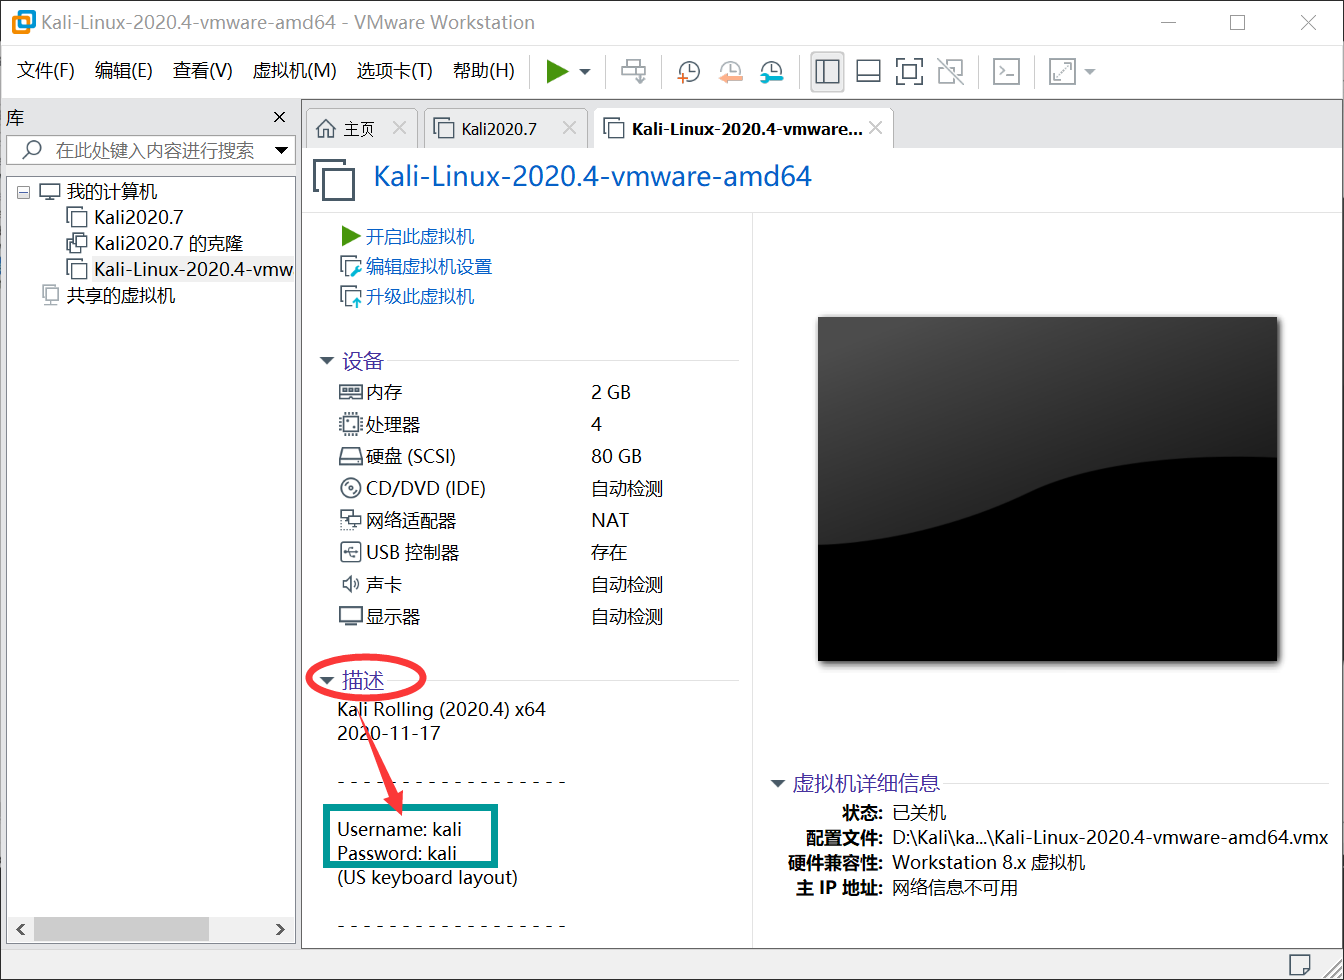1344x980 pixels.
Task: Open the 帮助(H) menu
Action: click(x=483, y=71)
